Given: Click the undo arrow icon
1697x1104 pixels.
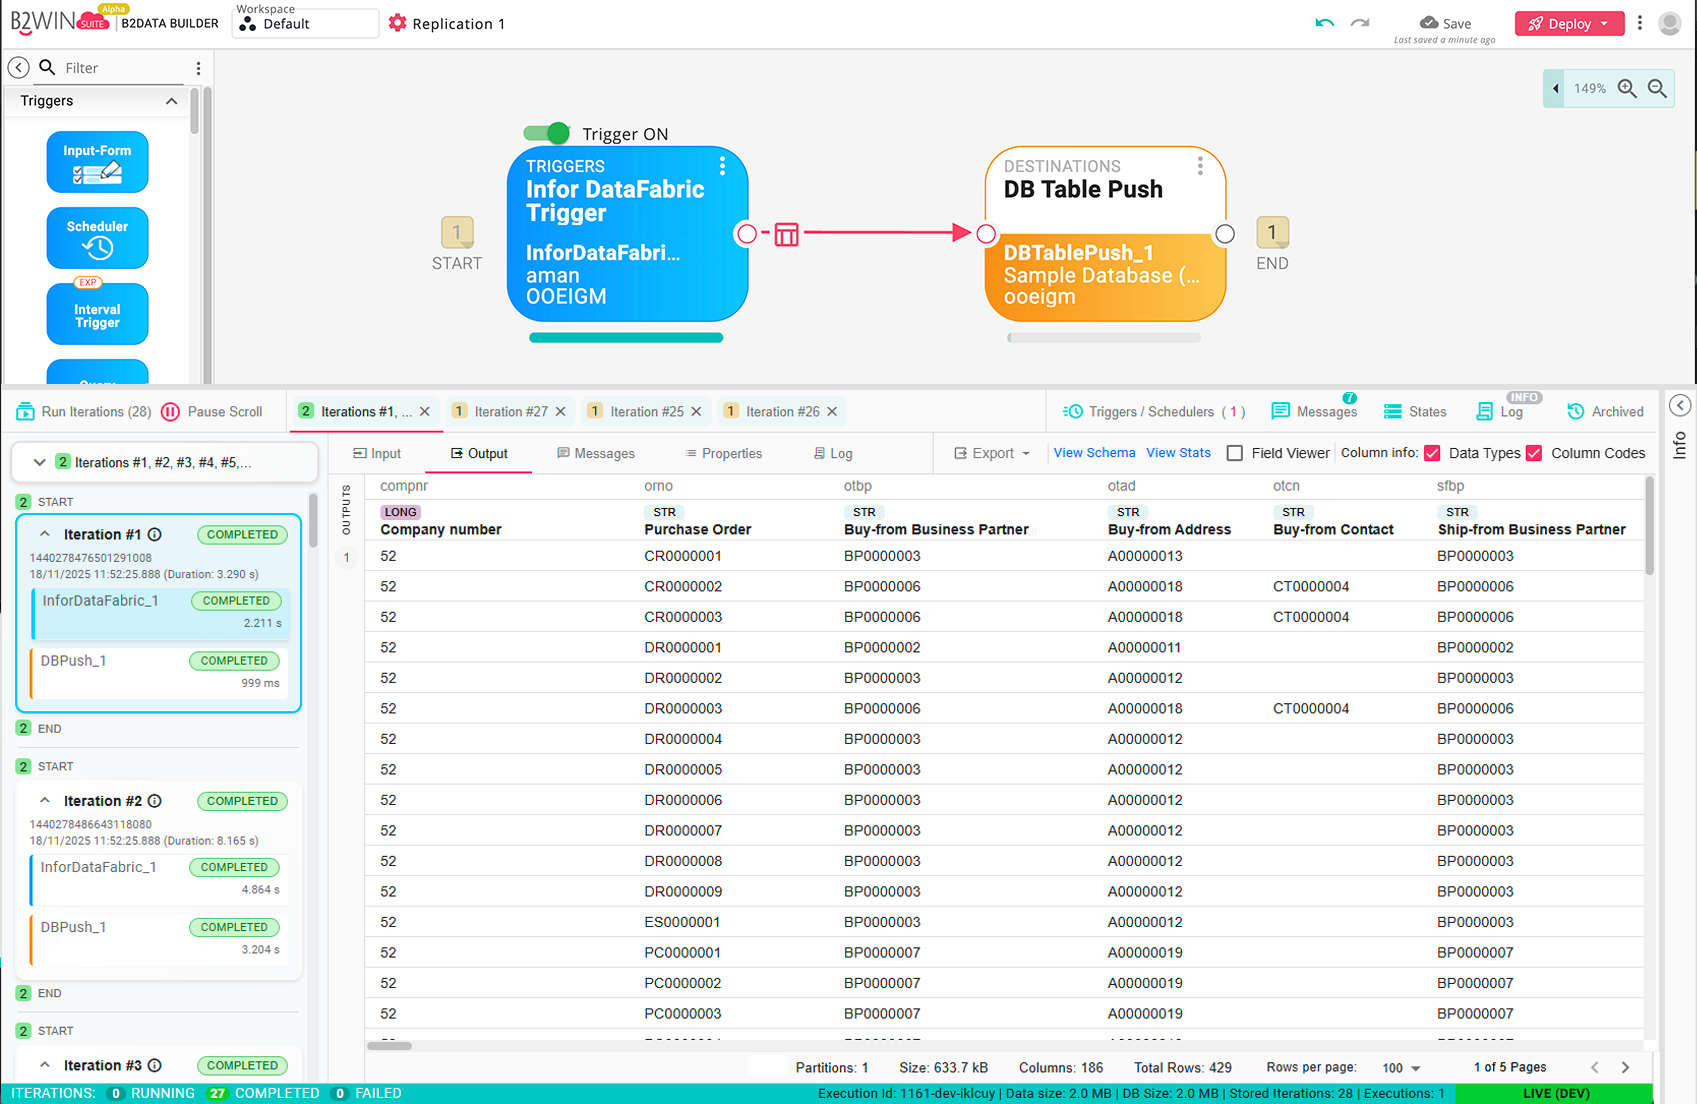Looking at the screenshot, I should (x=1324, y=23).
